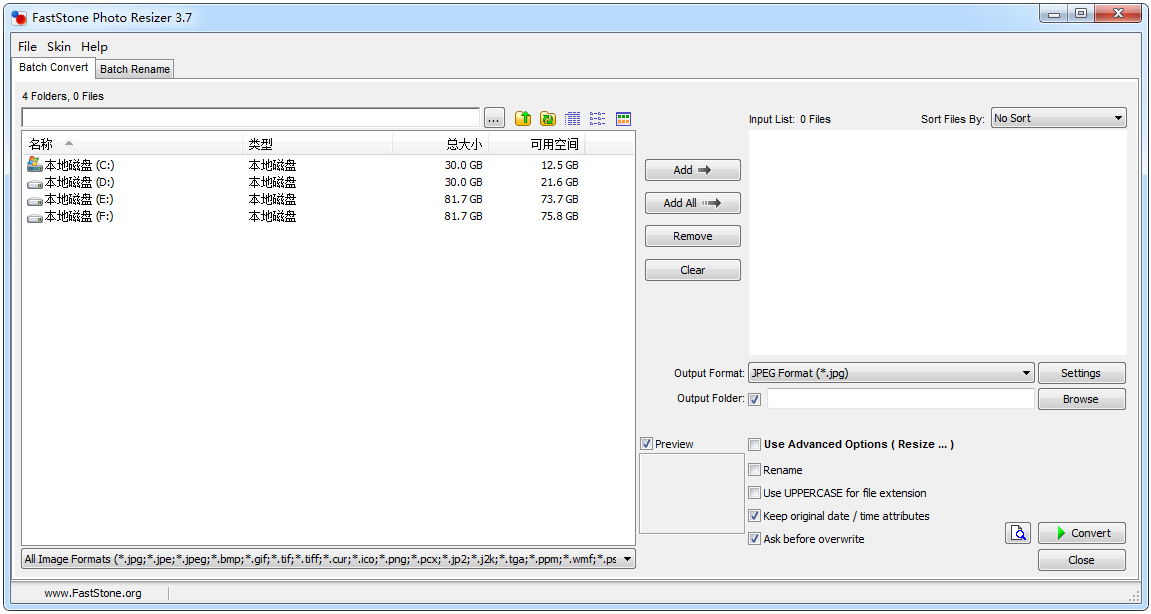The width and height of the screenshot is (1151, 614).
Task: Open the Skin menu
Action: coord(59,46)
